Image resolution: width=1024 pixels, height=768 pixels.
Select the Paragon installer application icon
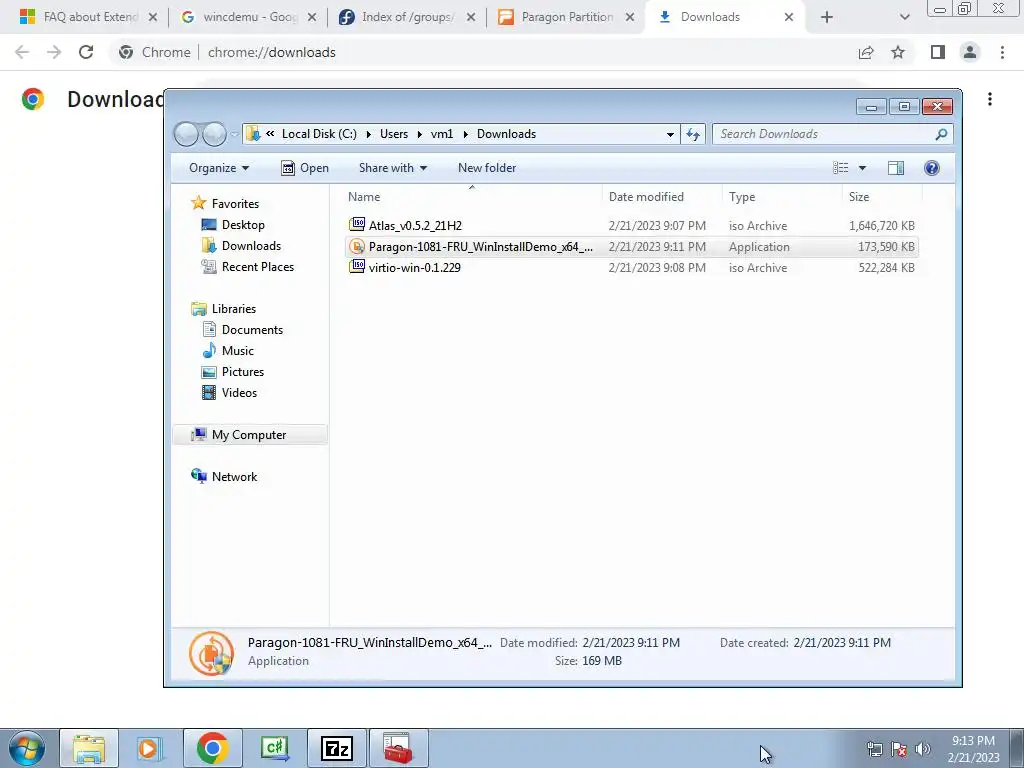tap(357, 246)
